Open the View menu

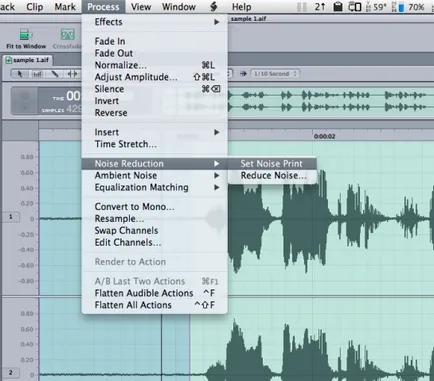pos(141,7)
